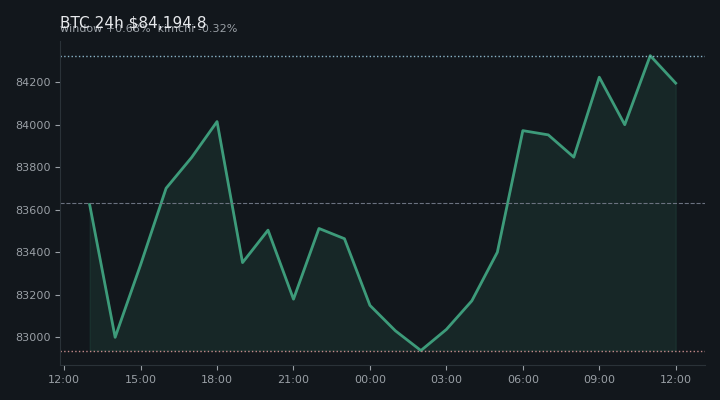Select the 84000 price axis label
This screenshot has height=400, width=720.
click(33, 125)
